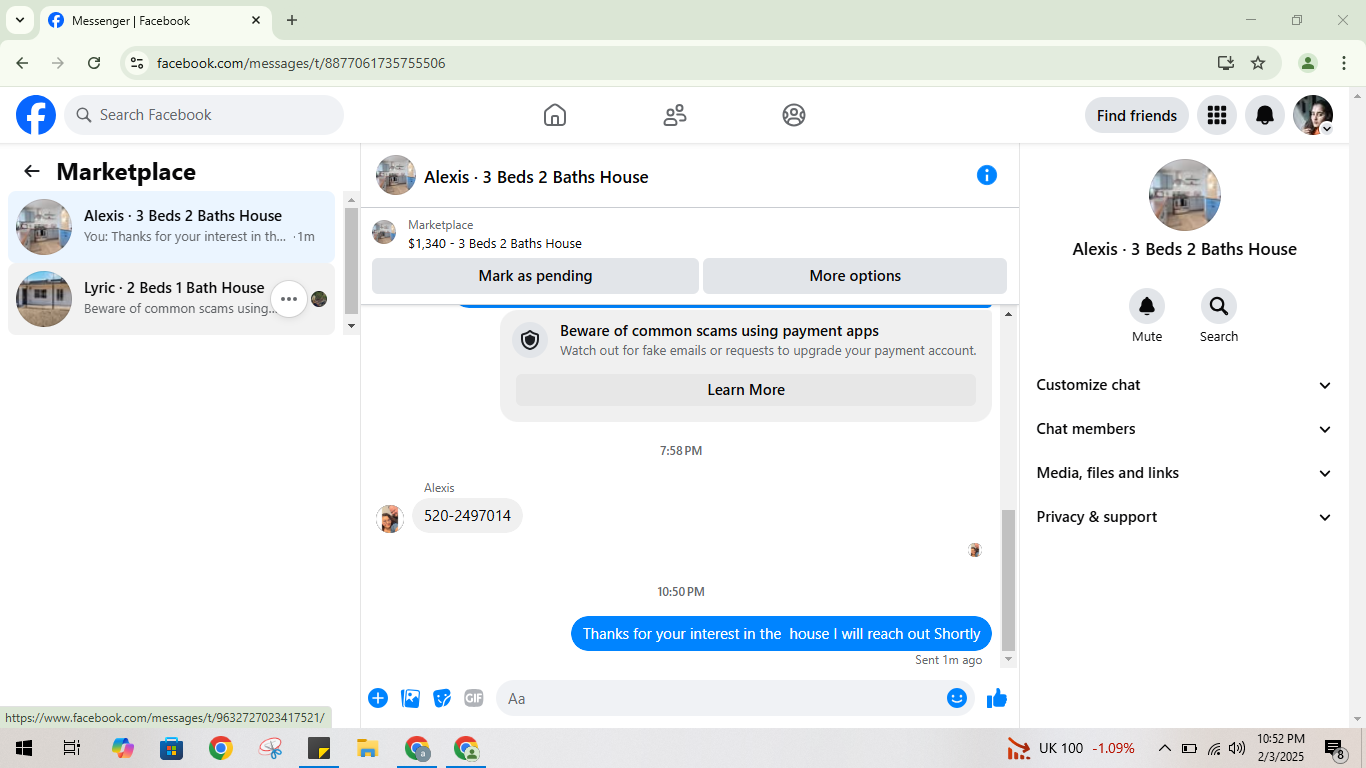This screenshot has height=768, width=1366.
Task: Open the Chrome profile icon
Action: coord(1307,63)
